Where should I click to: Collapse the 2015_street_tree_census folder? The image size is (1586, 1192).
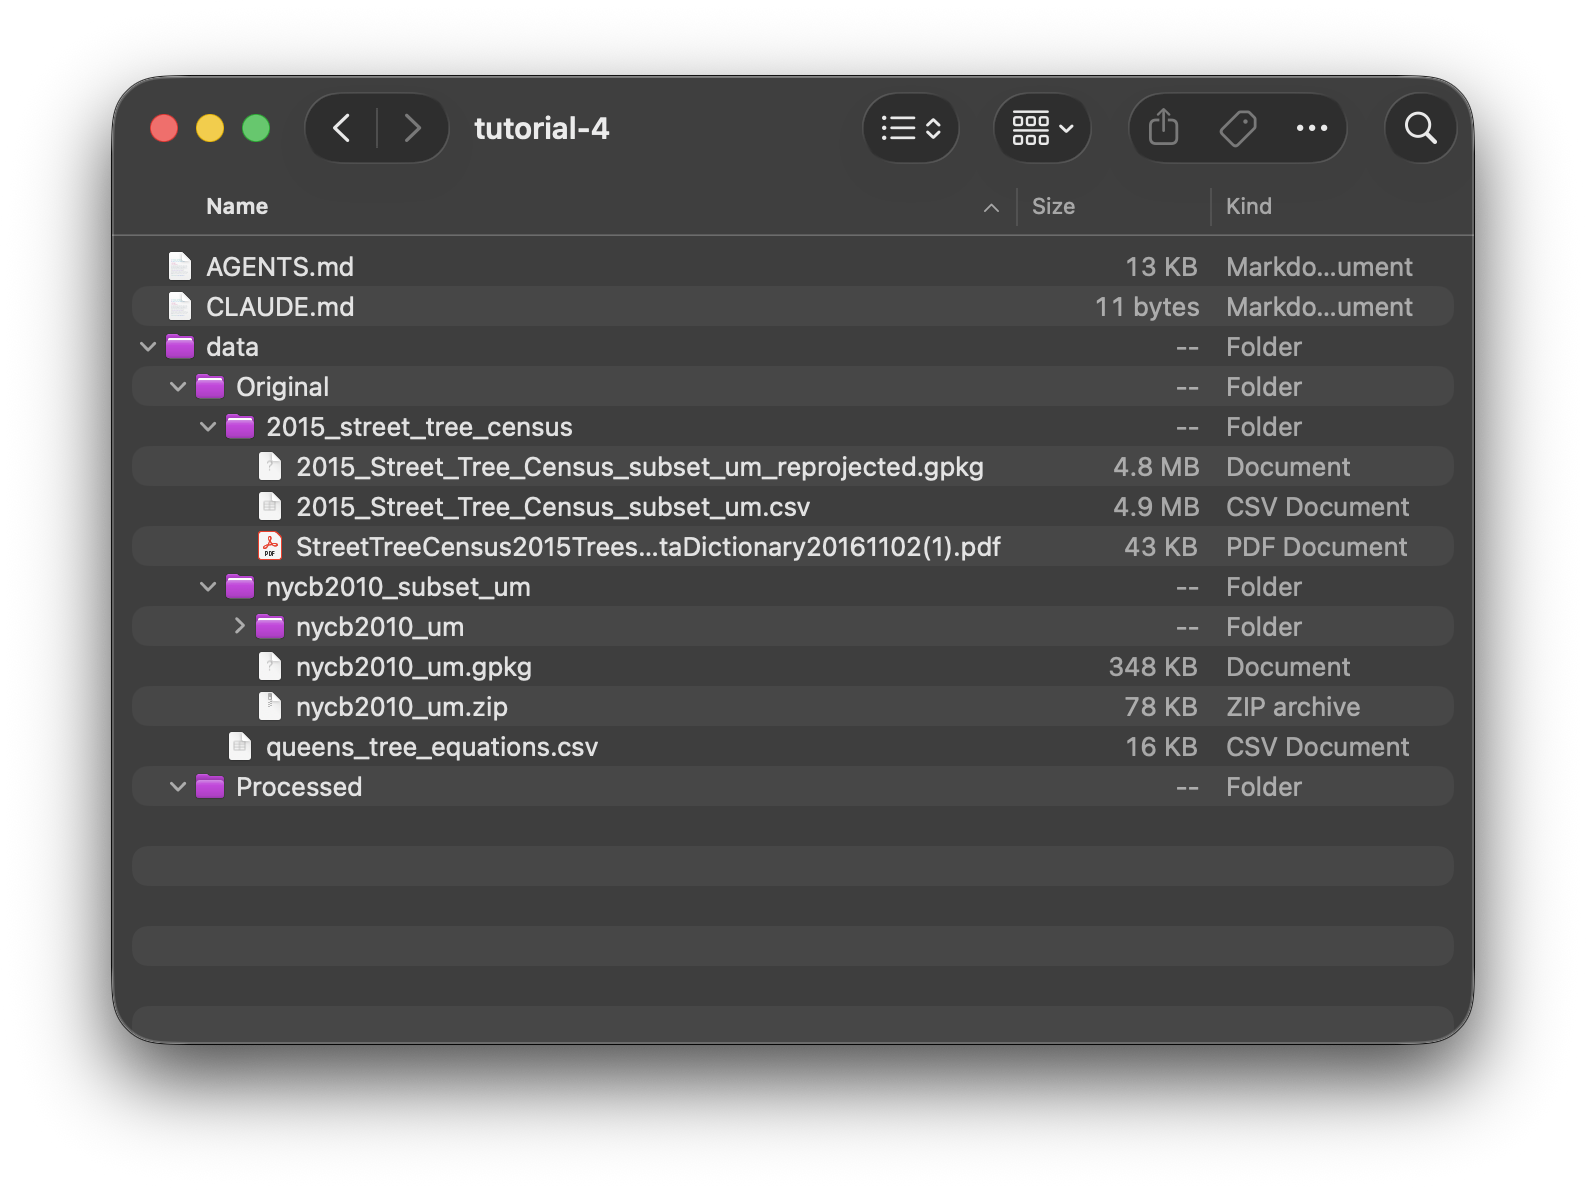[208, 427]
